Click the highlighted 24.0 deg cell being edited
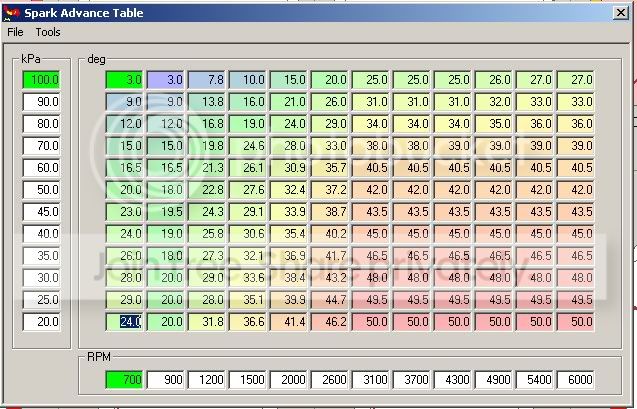This screenshot has height=409, width=637. click(x=124, y=322)
